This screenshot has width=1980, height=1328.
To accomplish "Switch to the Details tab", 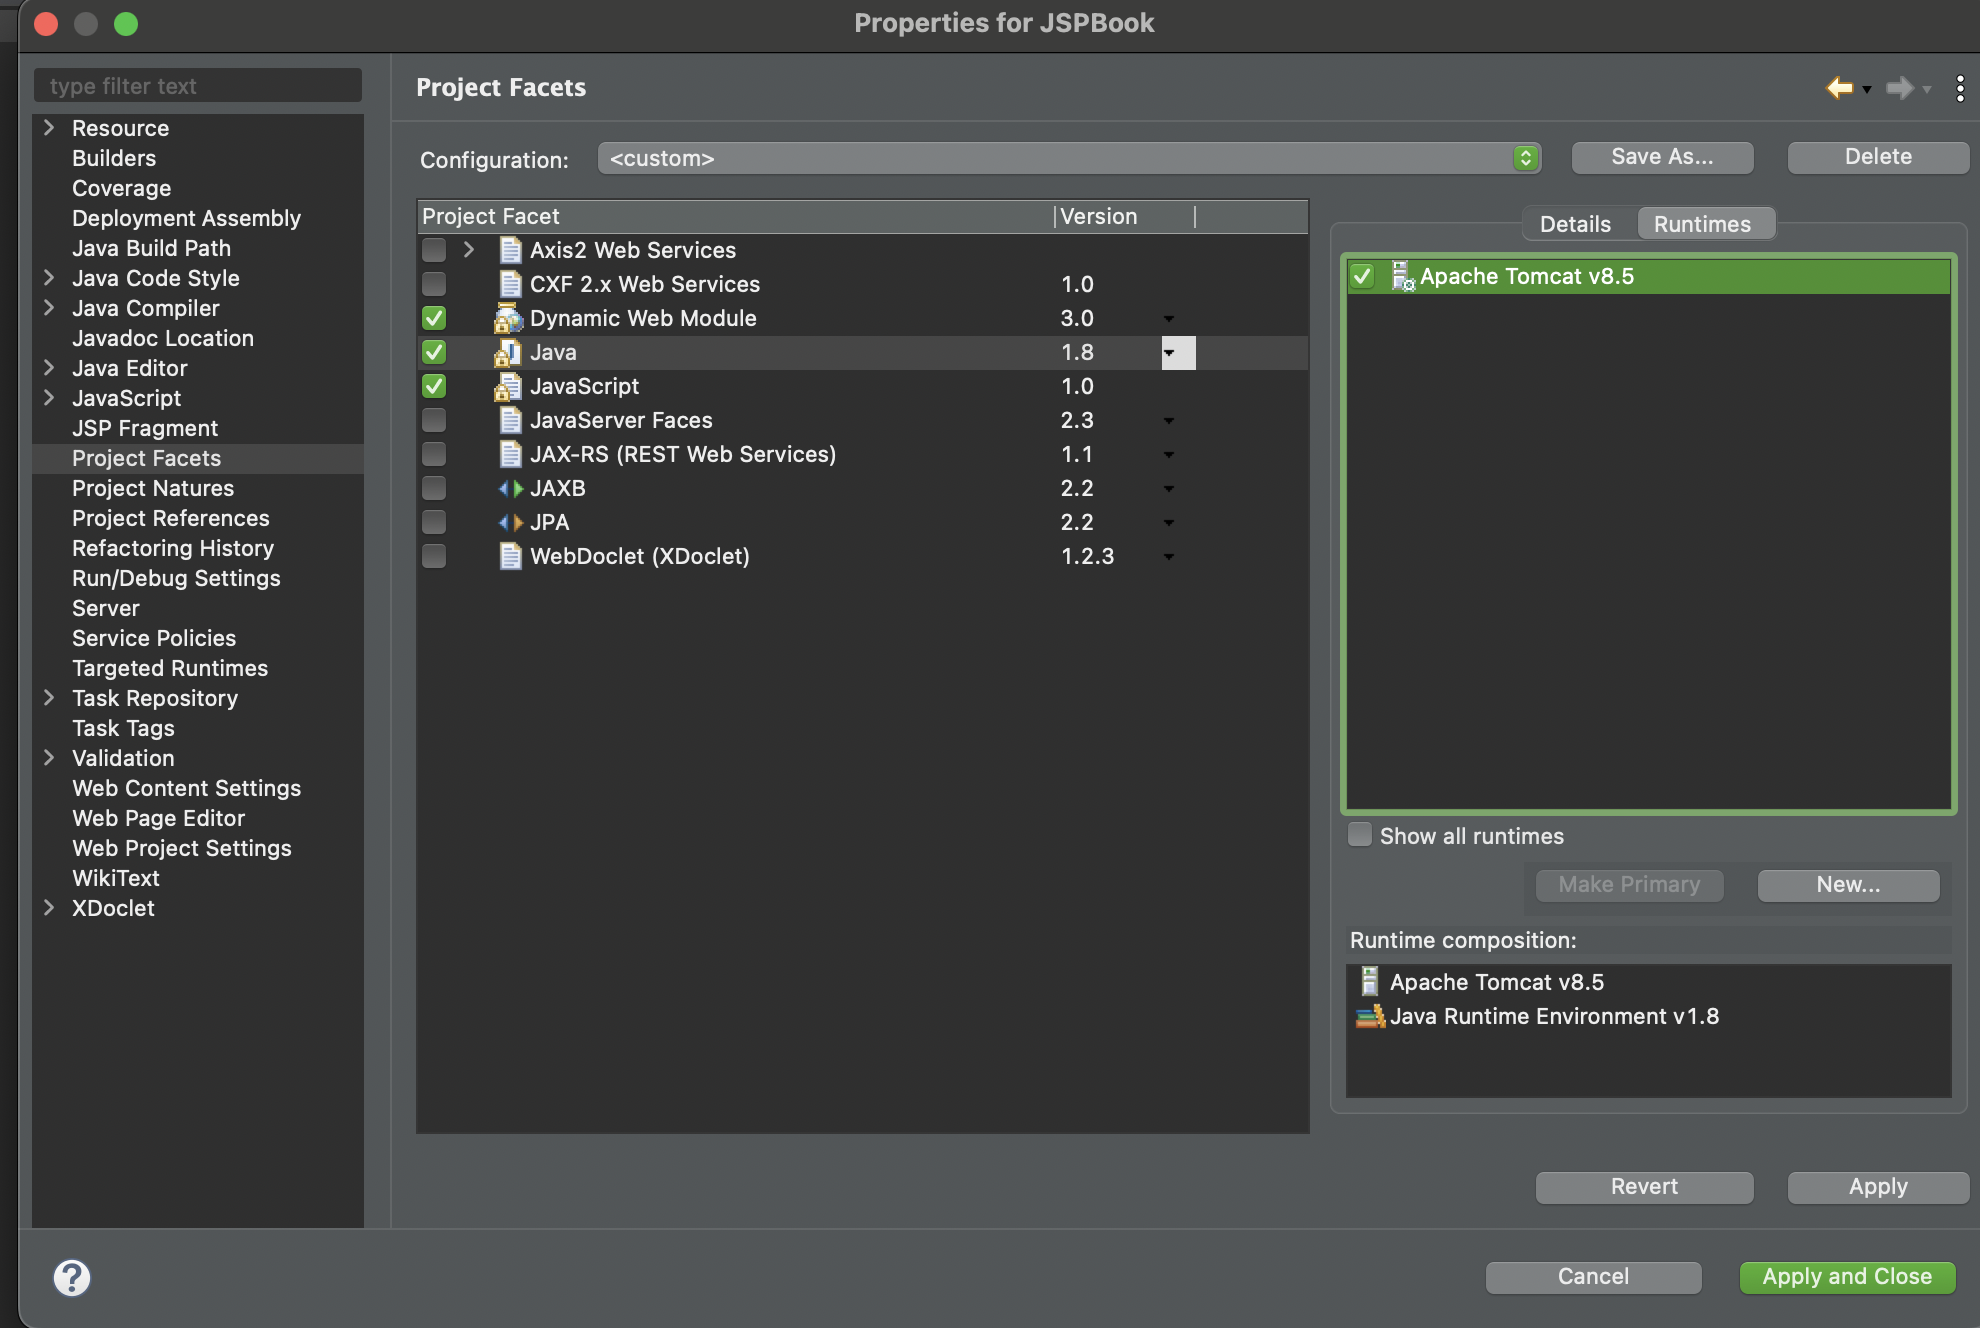I will (x=1575, y=224).
